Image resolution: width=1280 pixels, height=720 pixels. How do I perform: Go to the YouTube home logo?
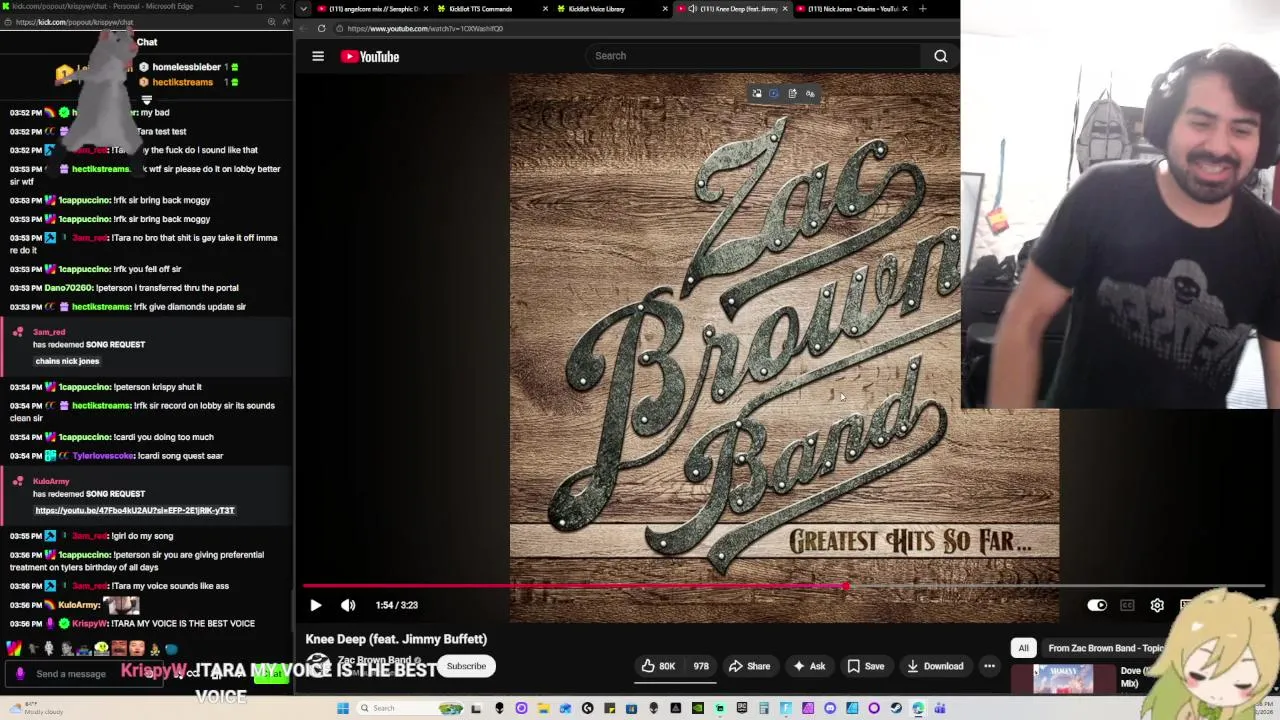pyautogui.click(x=370, y=56)
